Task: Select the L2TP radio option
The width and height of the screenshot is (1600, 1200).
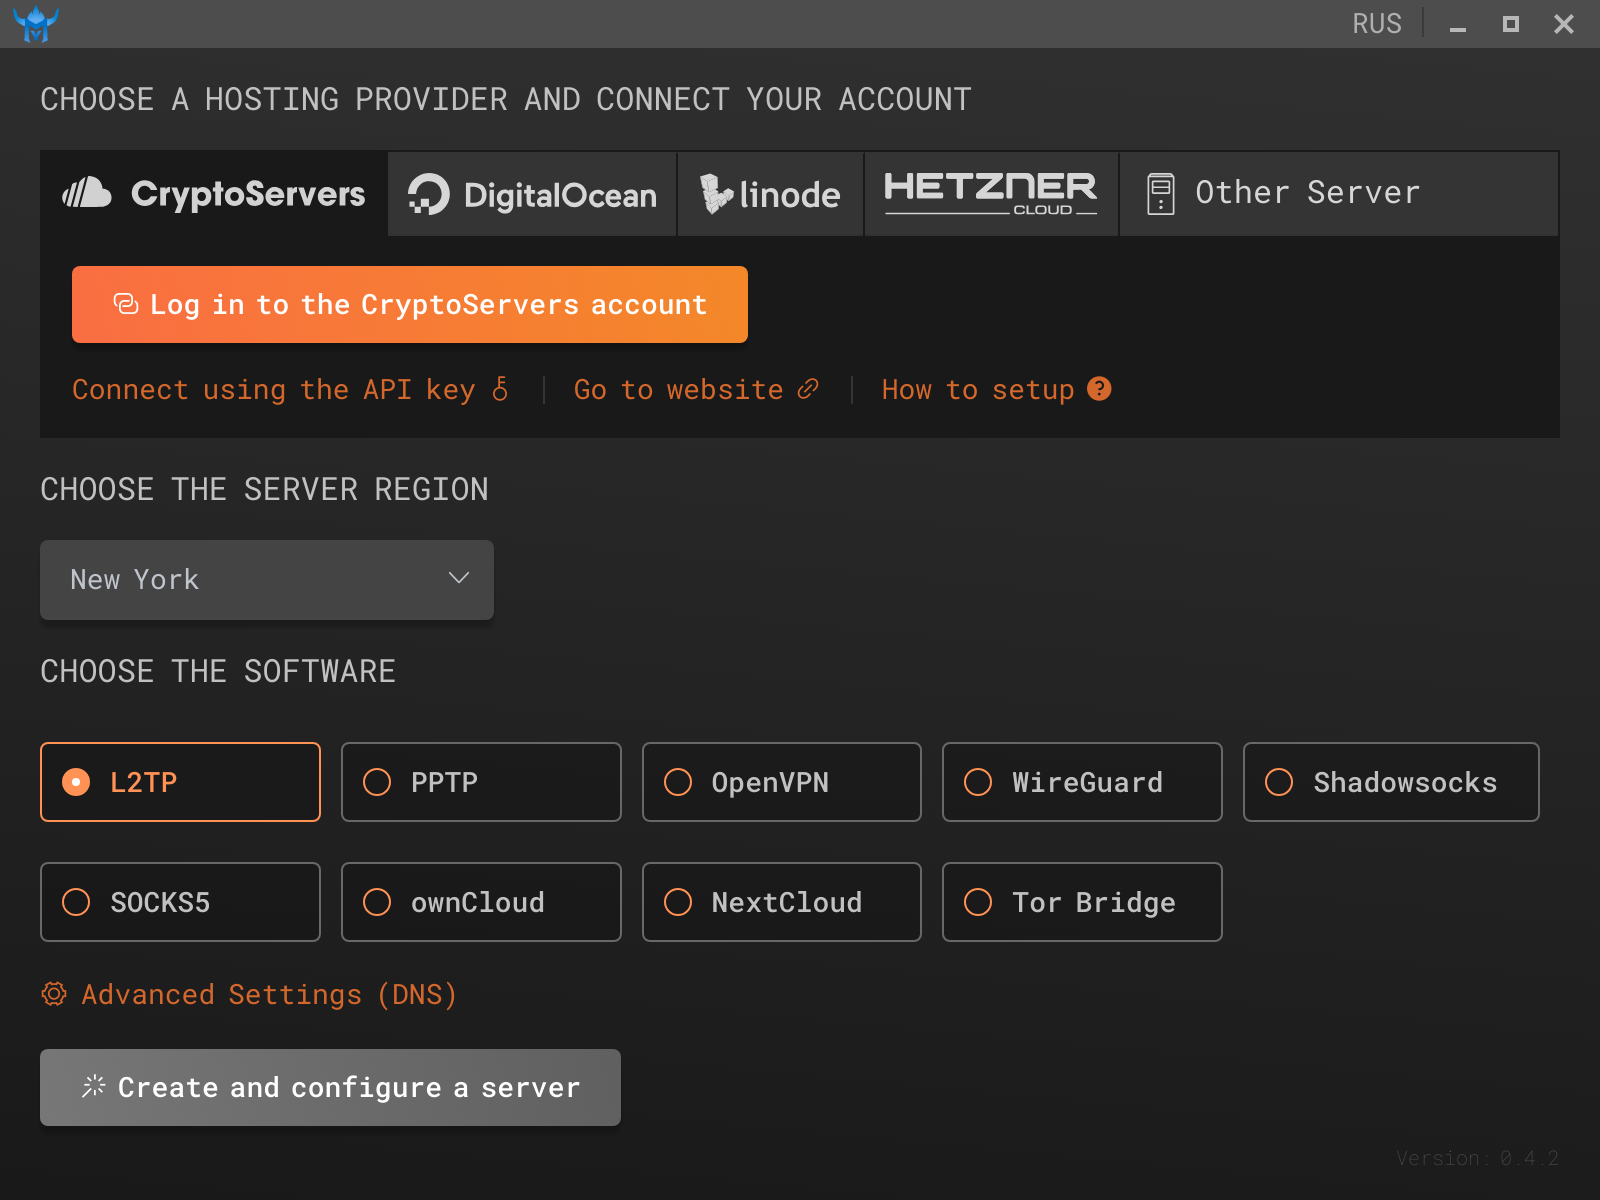Action: coord(180,782)
